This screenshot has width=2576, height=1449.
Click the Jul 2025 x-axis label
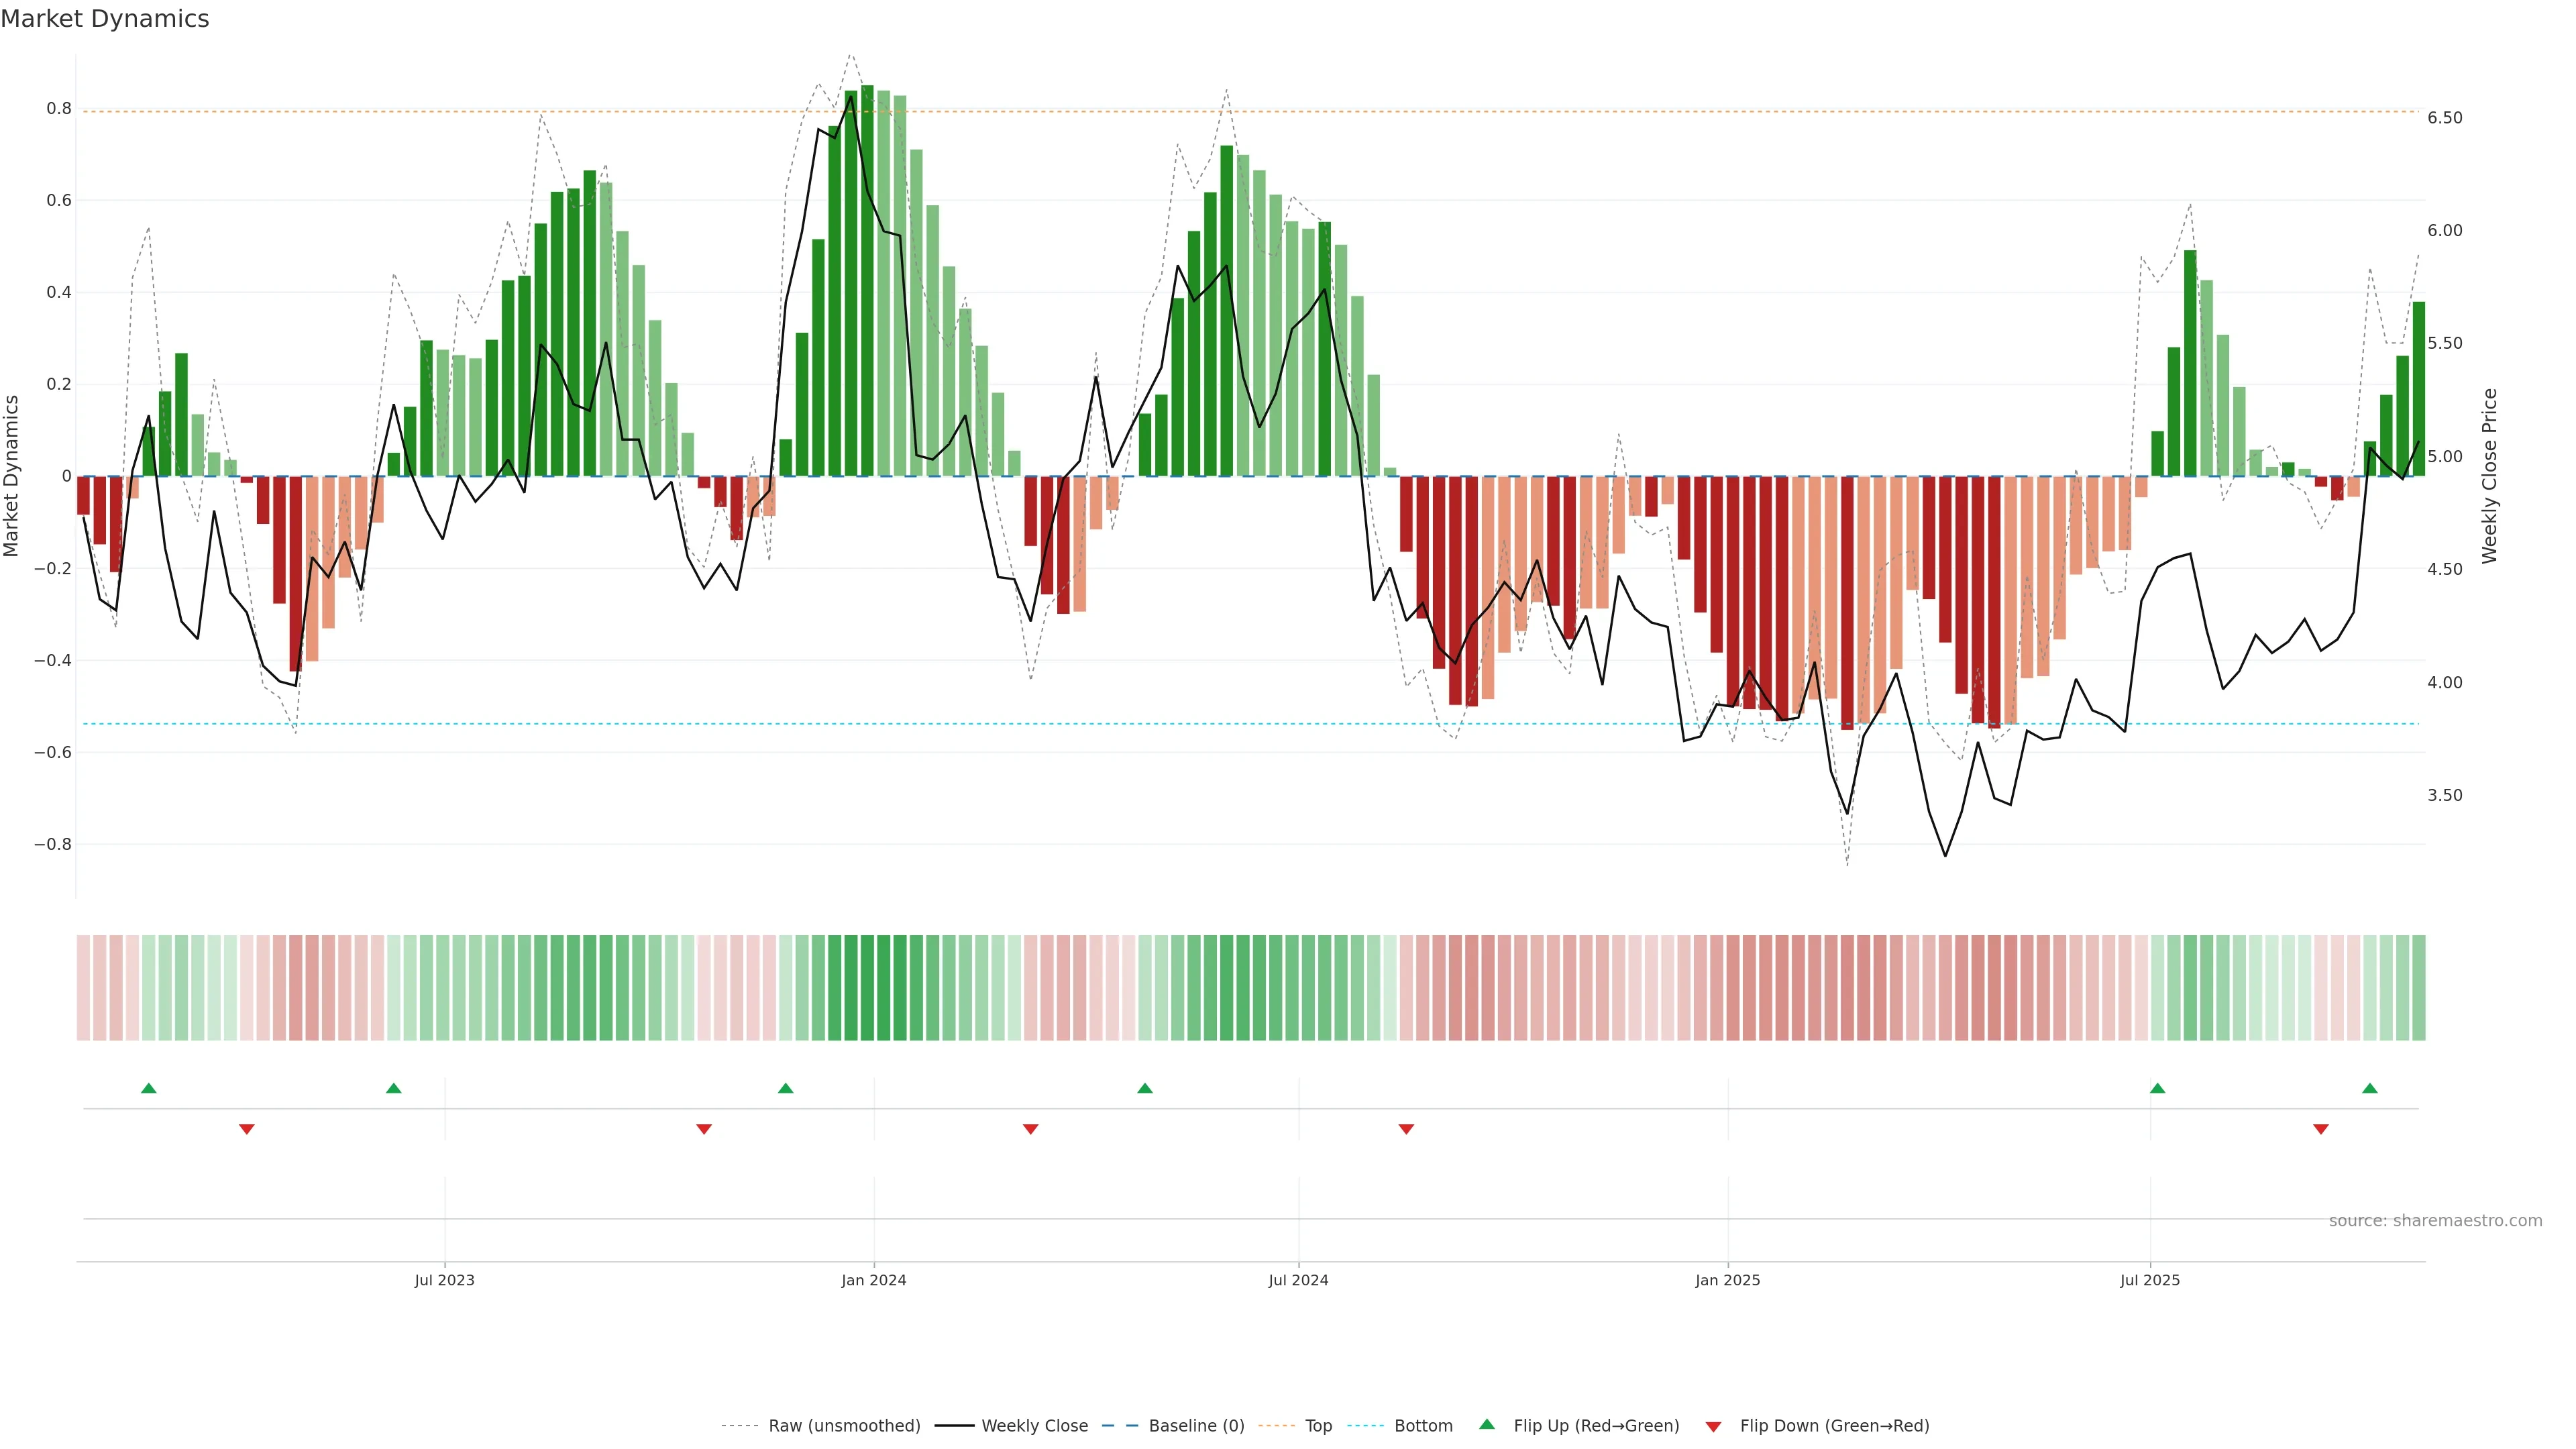[2149, 1280]
